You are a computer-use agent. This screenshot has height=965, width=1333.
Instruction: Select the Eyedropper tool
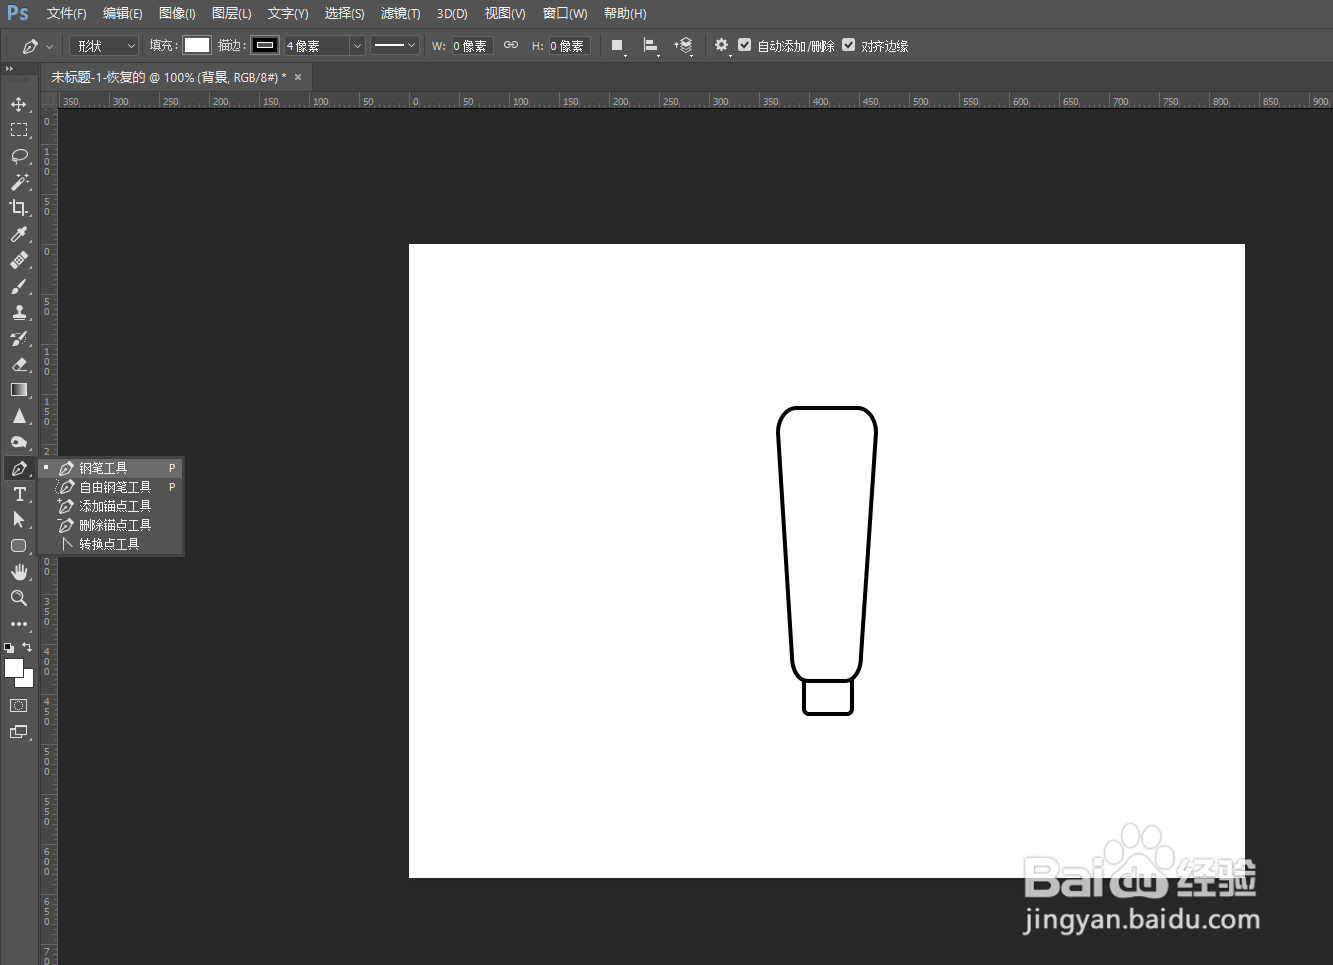19,234
